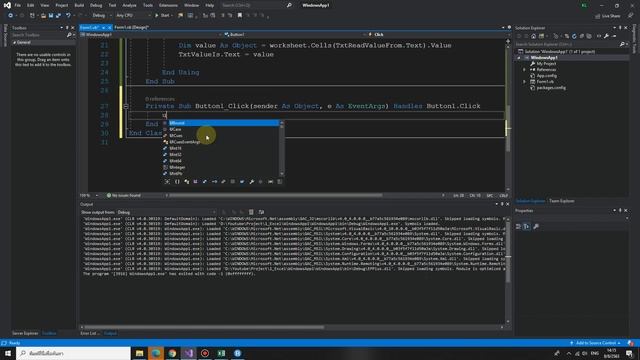This screenshot has height=360, width=640.
Task: Open the Edit menu
Action: [31, 5]
